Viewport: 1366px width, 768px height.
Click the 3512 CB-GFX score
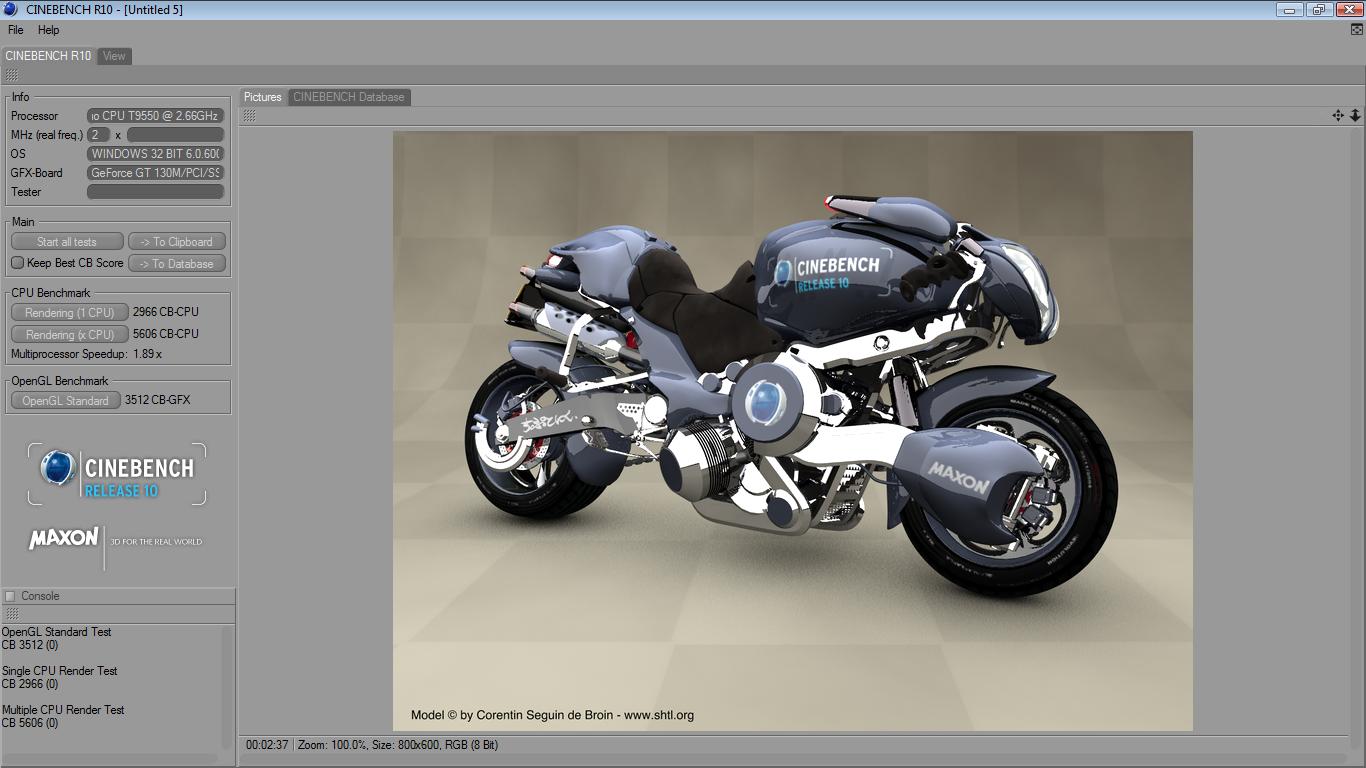[x=157, y=400]
